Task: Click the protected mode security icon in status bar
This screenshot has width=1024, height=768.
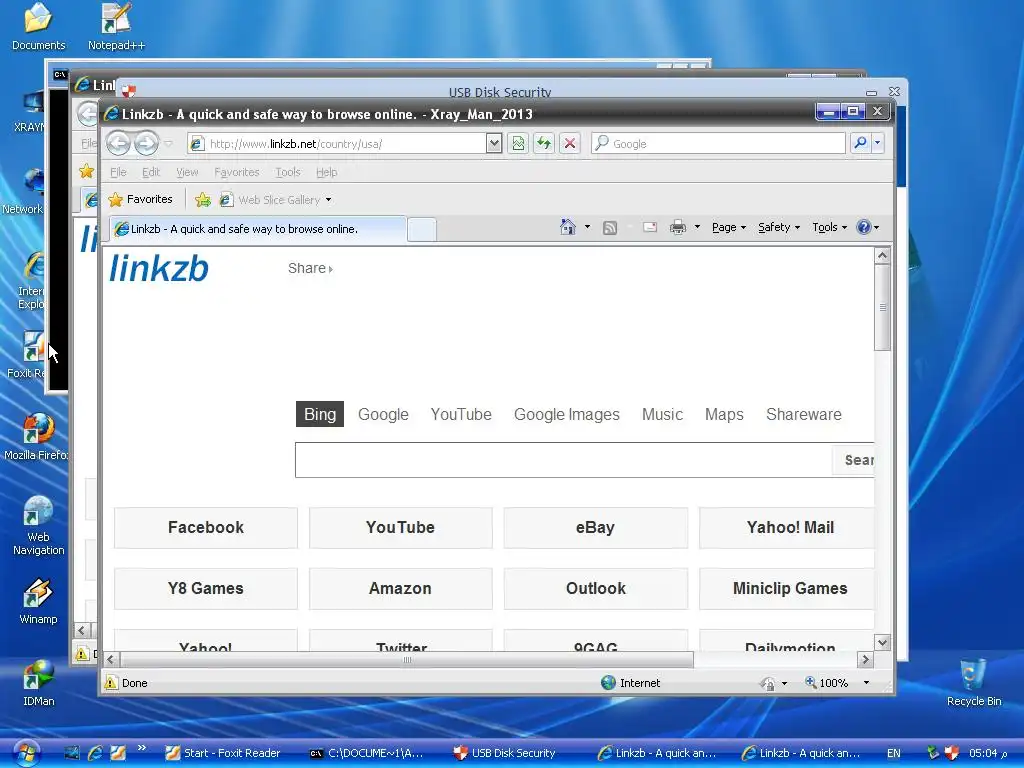Action: point(768,683)
